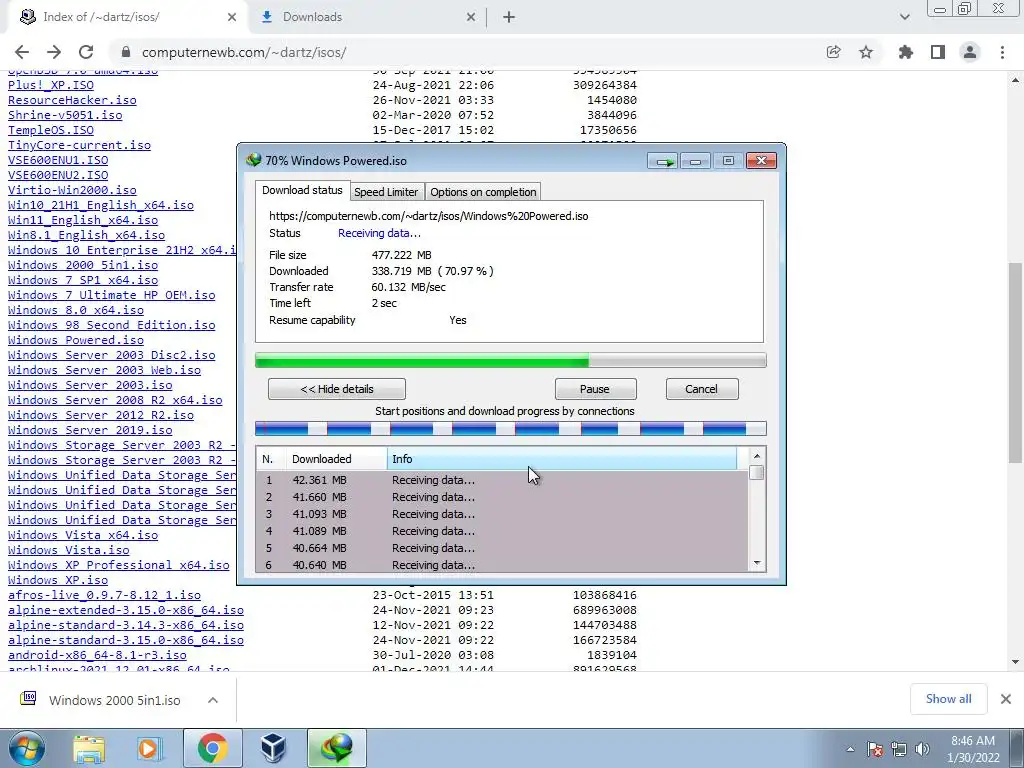Open the Windows_Powered.iso link
Viewport: 1024px width, 768px height.
(76, 340)
